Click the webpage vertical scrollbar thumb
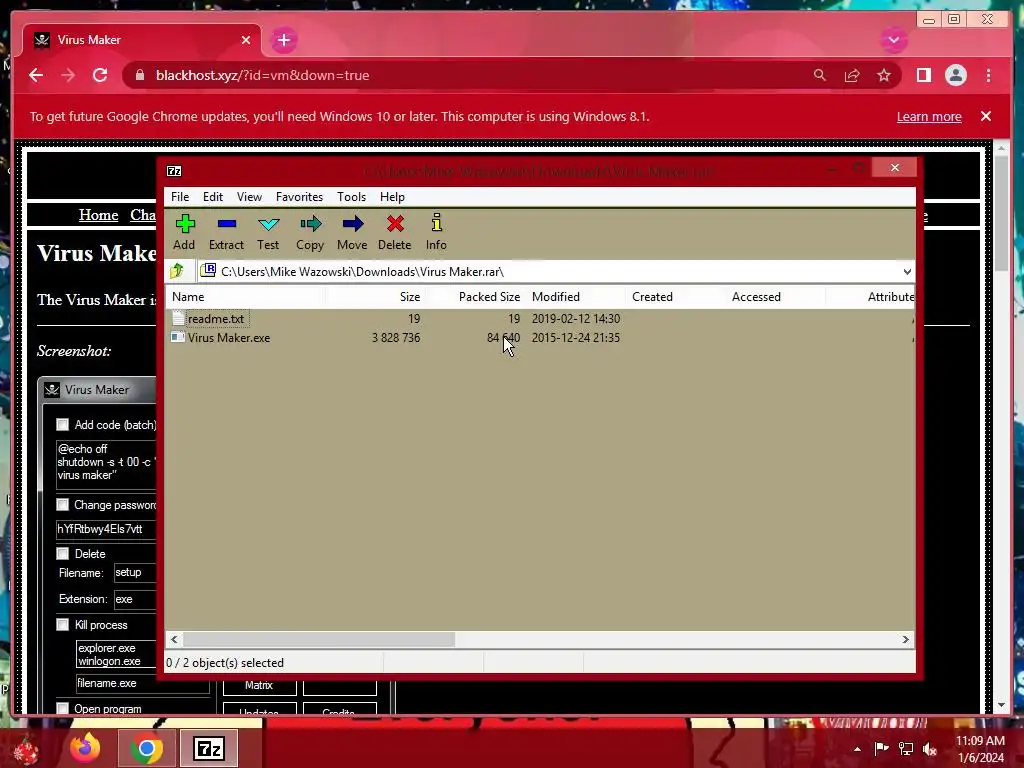Image resolution: width=1024 pixels, height=768 pixels. [1002, 212]
